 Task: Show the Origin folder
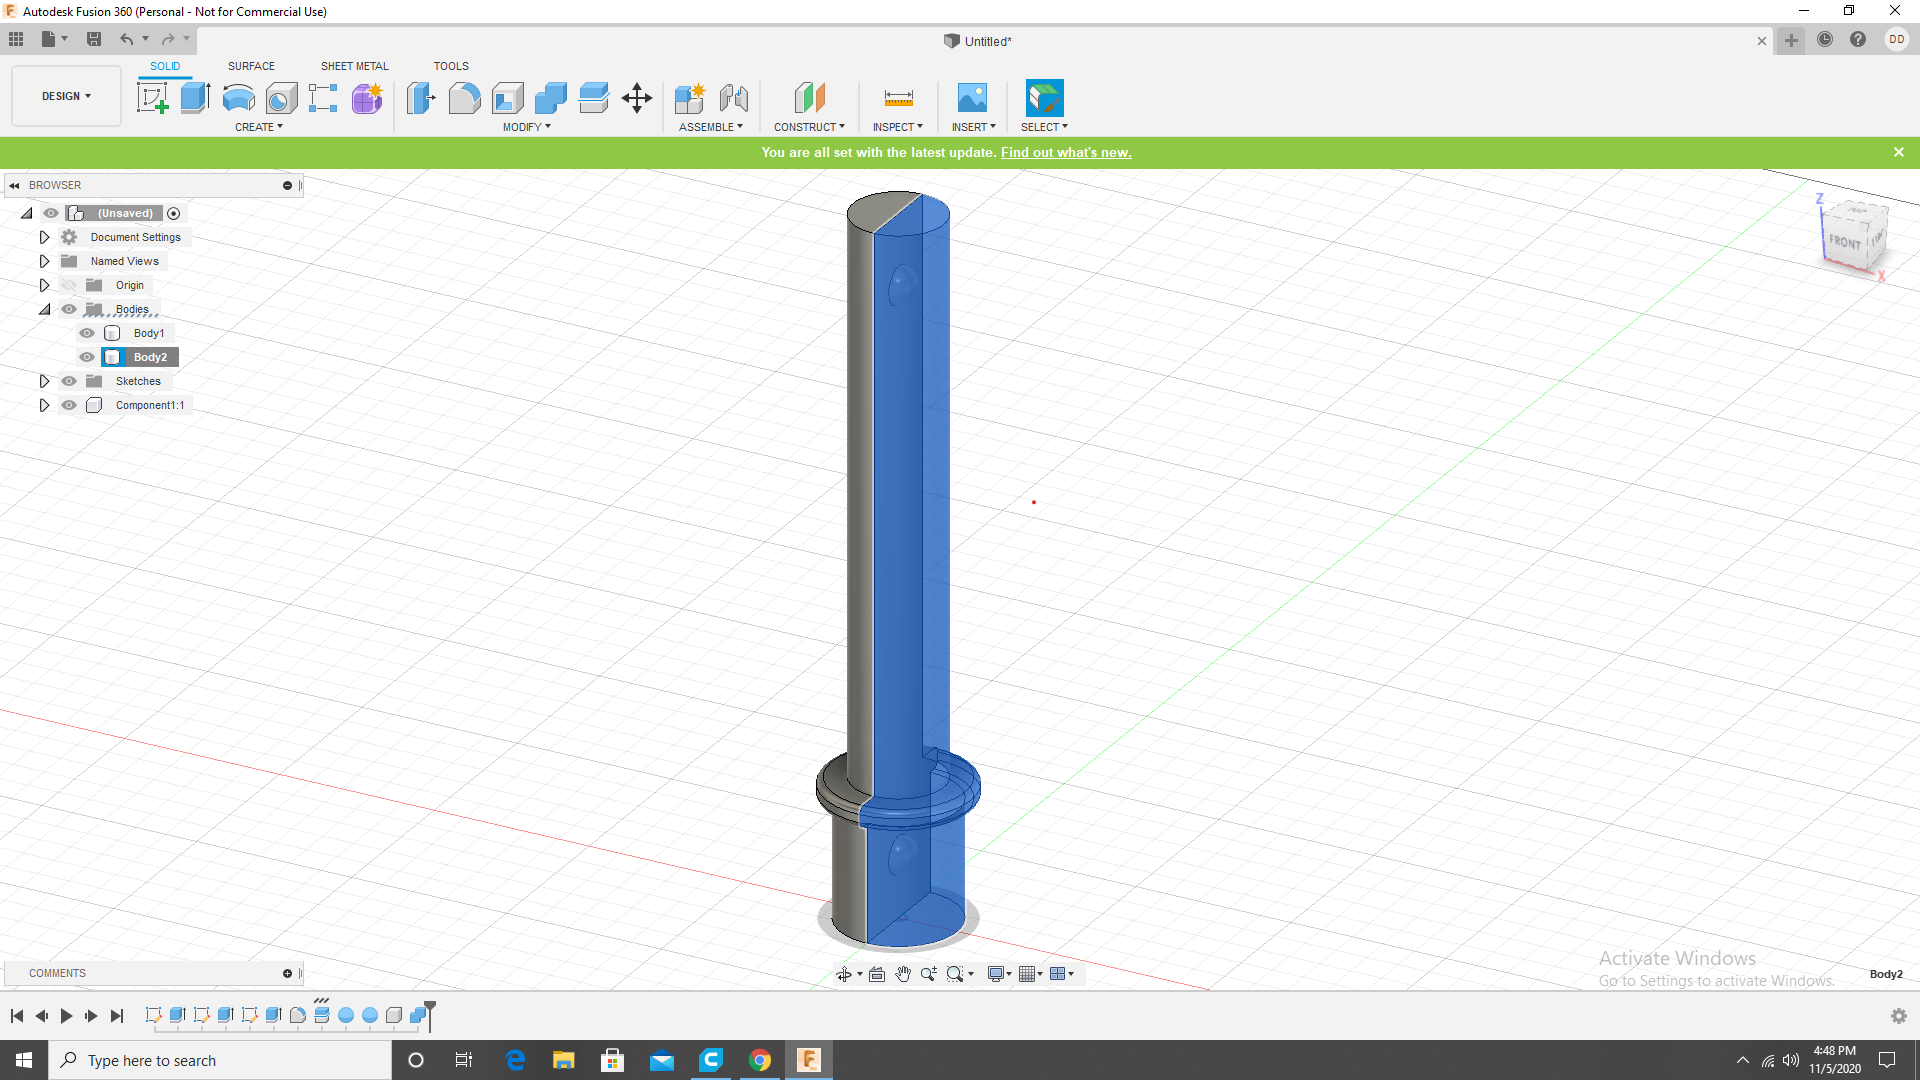pos(69,285)
